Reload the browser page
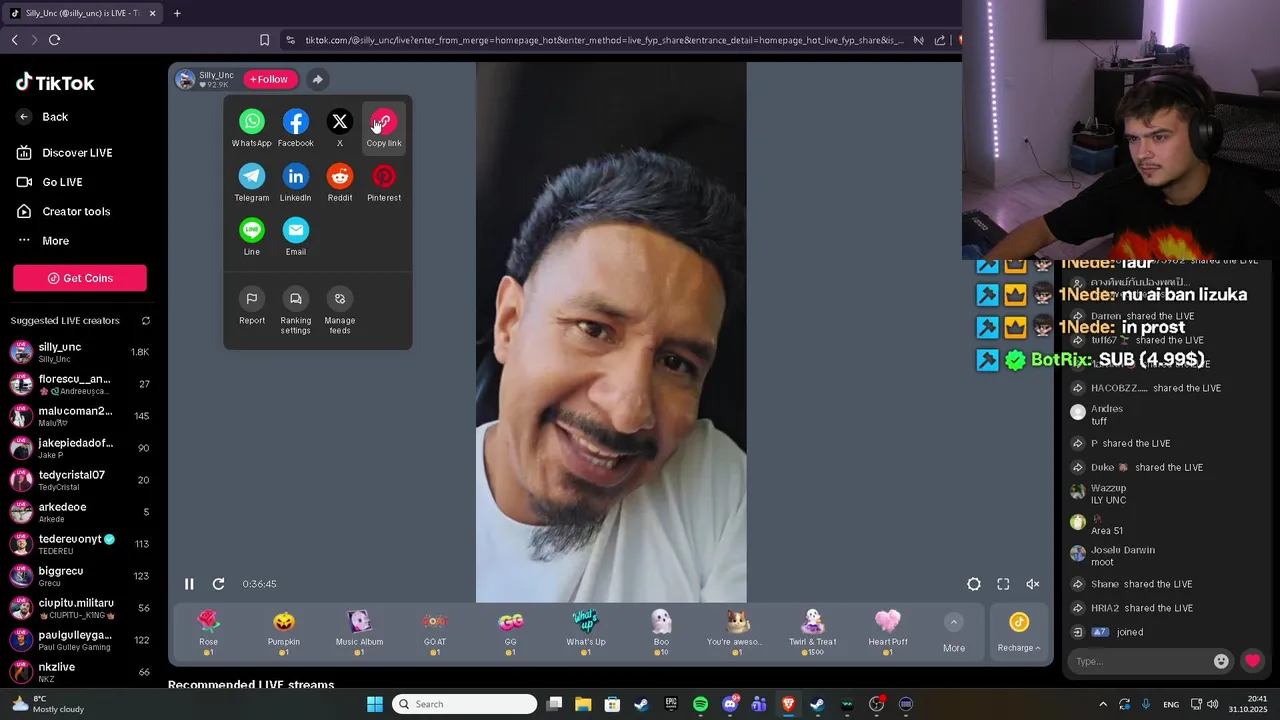Viewport: 1280px width, 720px height. click(x=54, y=40)
